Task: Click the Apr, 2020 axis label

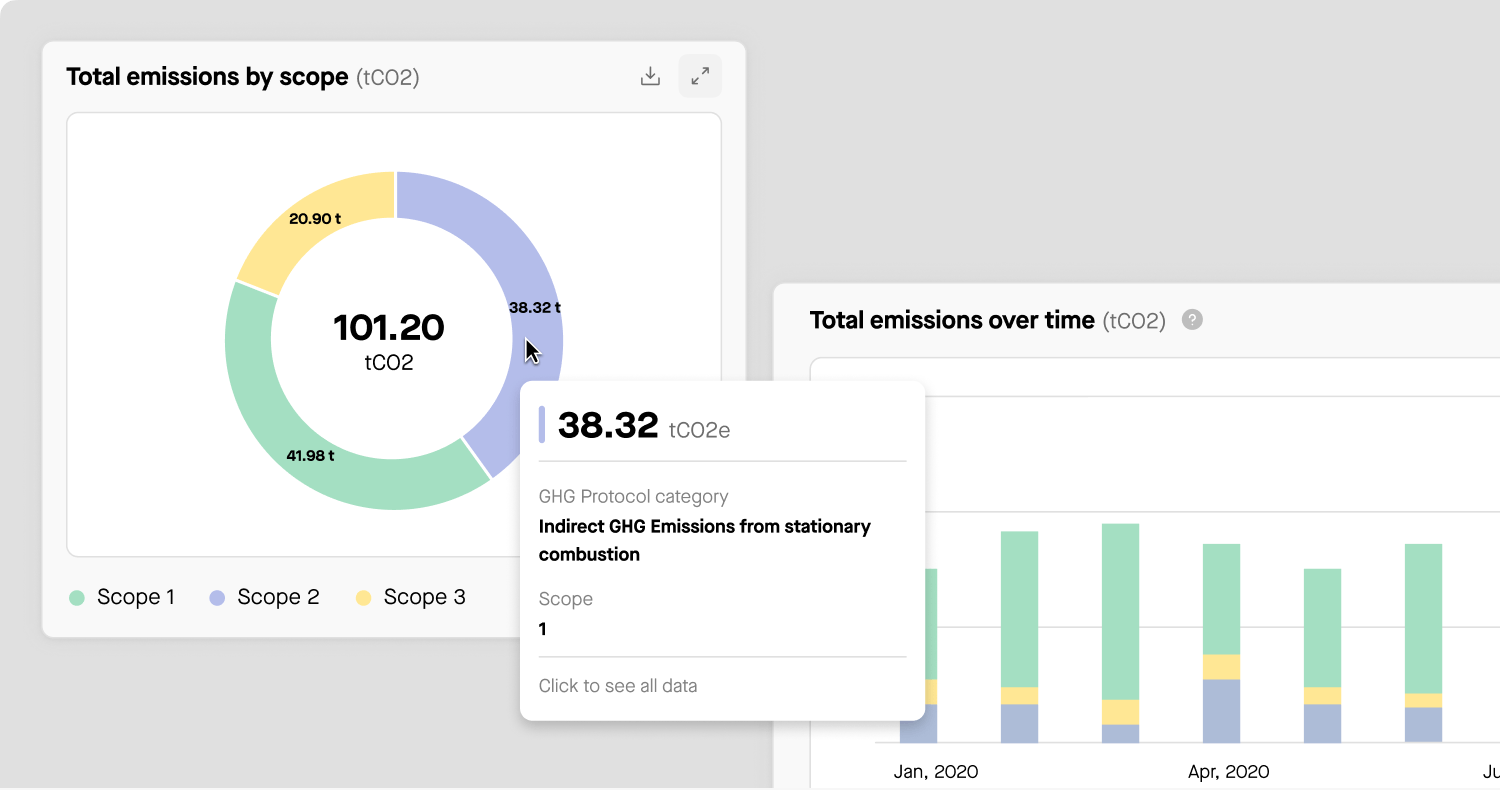Action: click(1229, 772)
